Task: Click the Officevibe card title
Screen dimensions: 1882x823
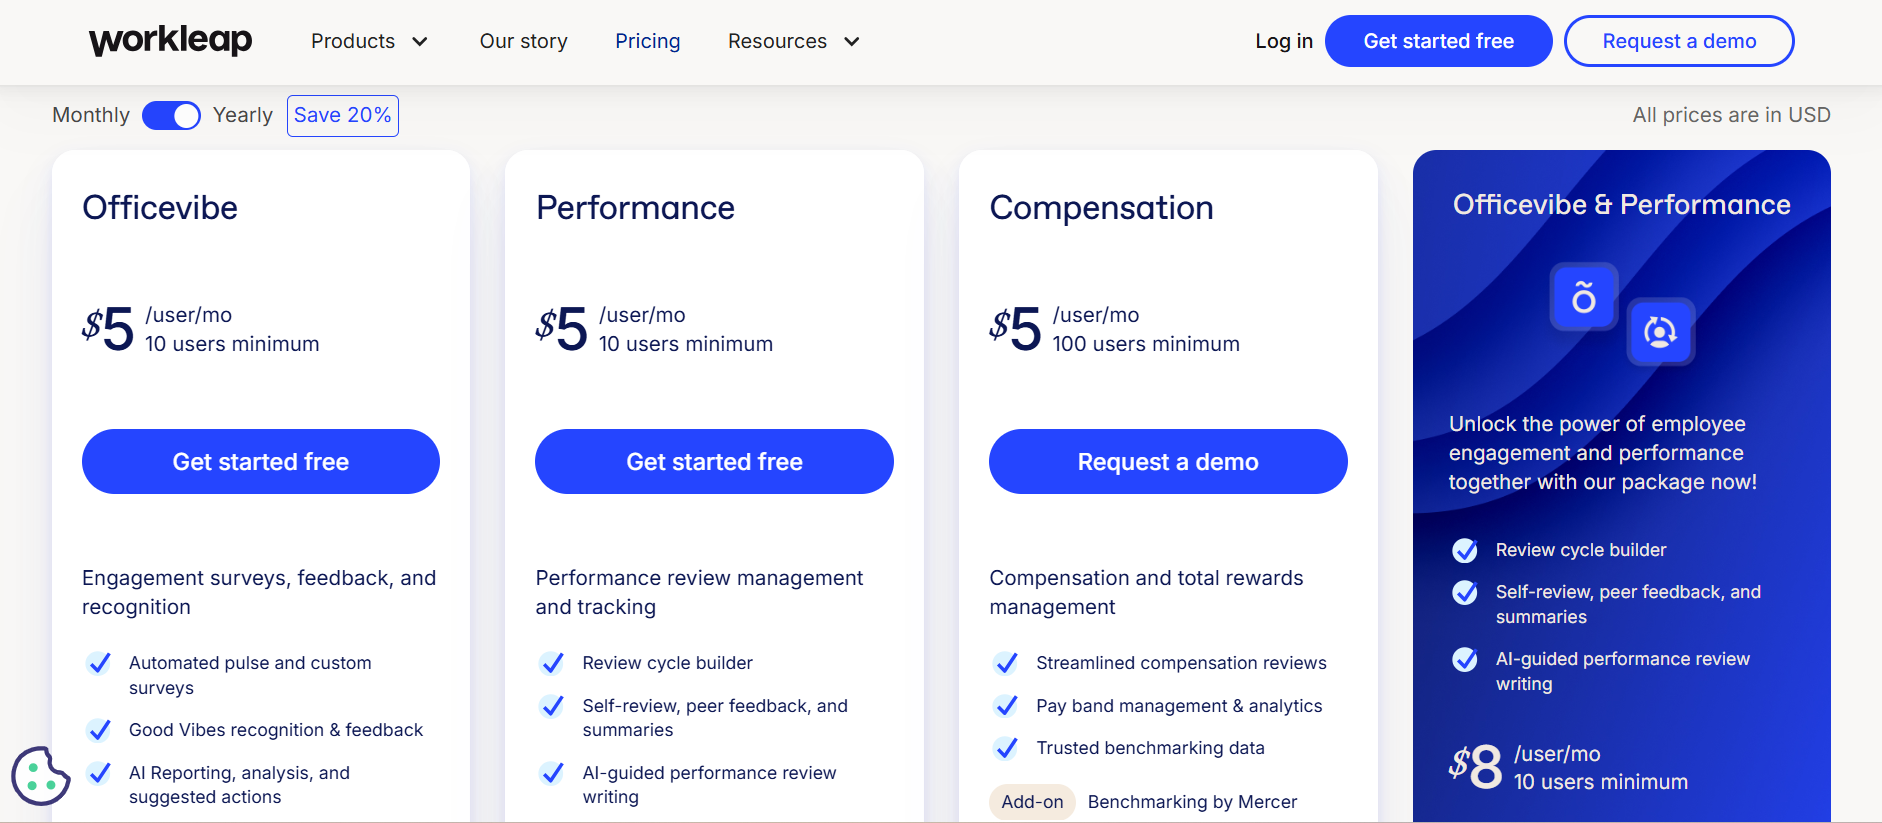Action: (160, 208)
